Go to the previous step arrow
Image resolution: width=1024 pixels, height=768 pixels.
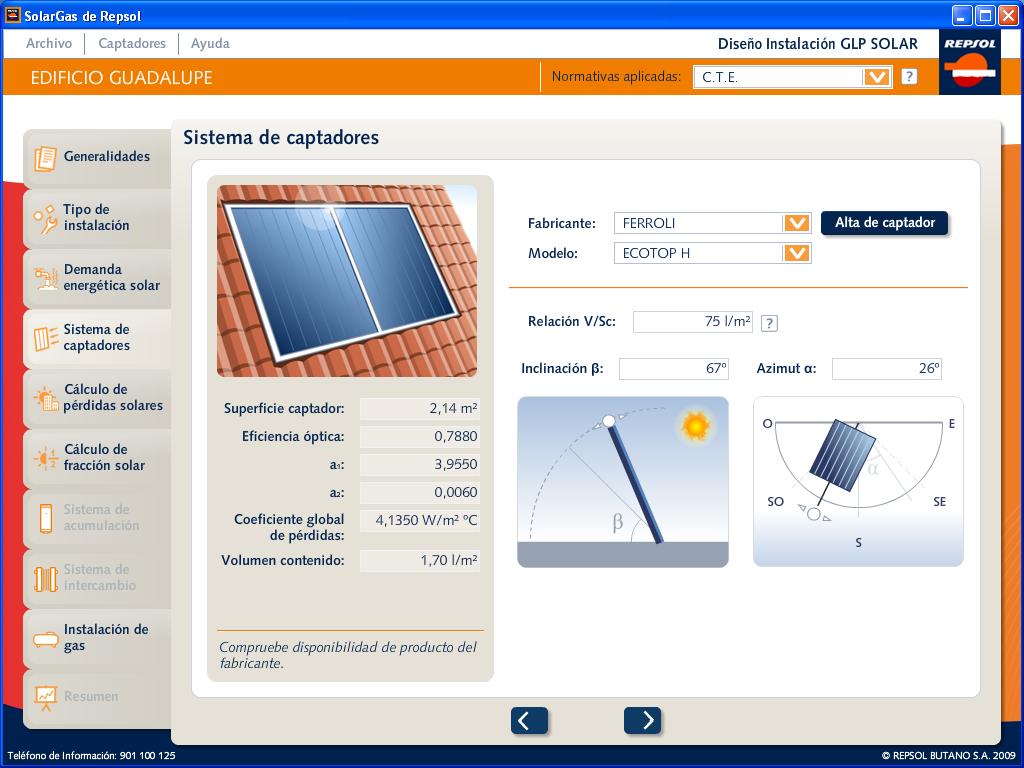[529, 720]
